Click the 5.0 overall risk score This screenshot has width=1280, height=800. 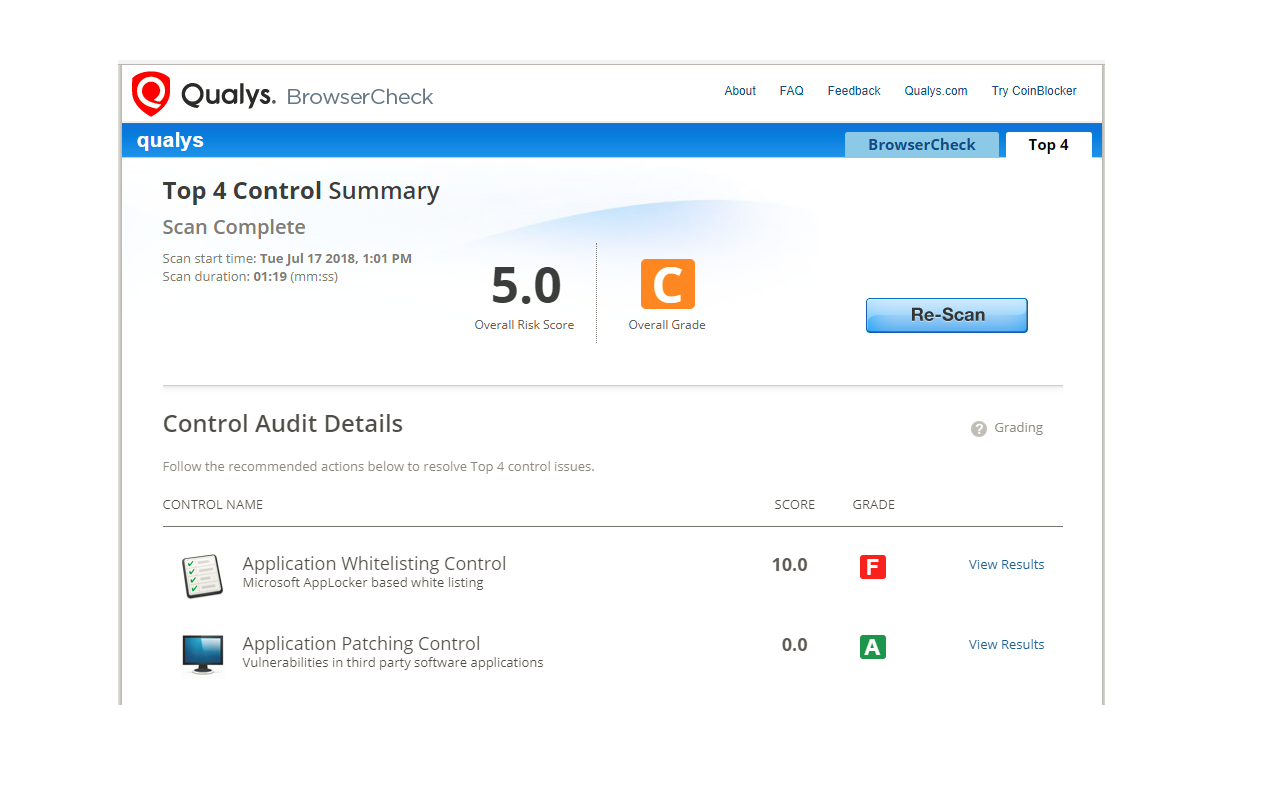pyautogui.click(x=526, y=286)
